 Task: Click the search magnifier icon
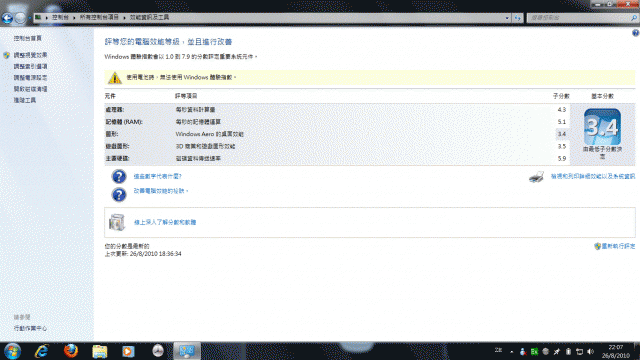point(634,18)
